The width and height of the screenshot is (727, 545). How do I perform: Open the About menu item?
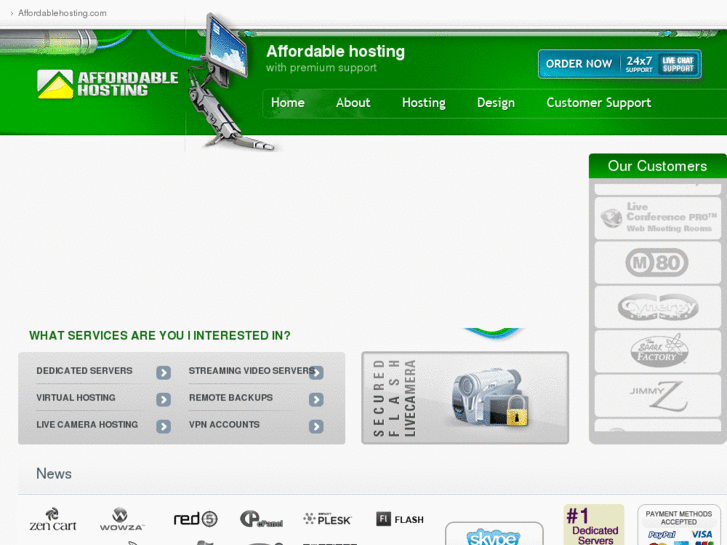353,103
